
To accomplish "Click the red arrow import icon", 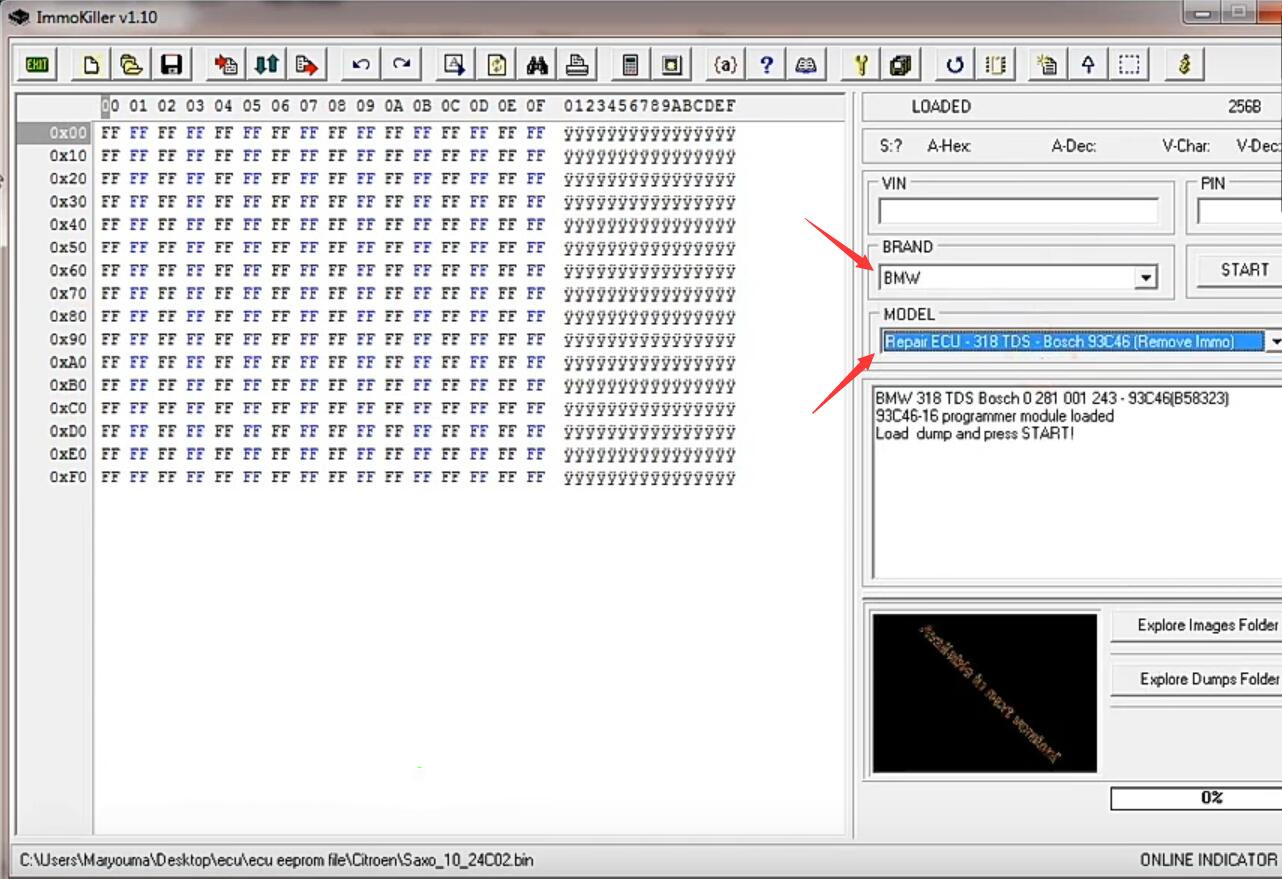I will coord(227,65).
